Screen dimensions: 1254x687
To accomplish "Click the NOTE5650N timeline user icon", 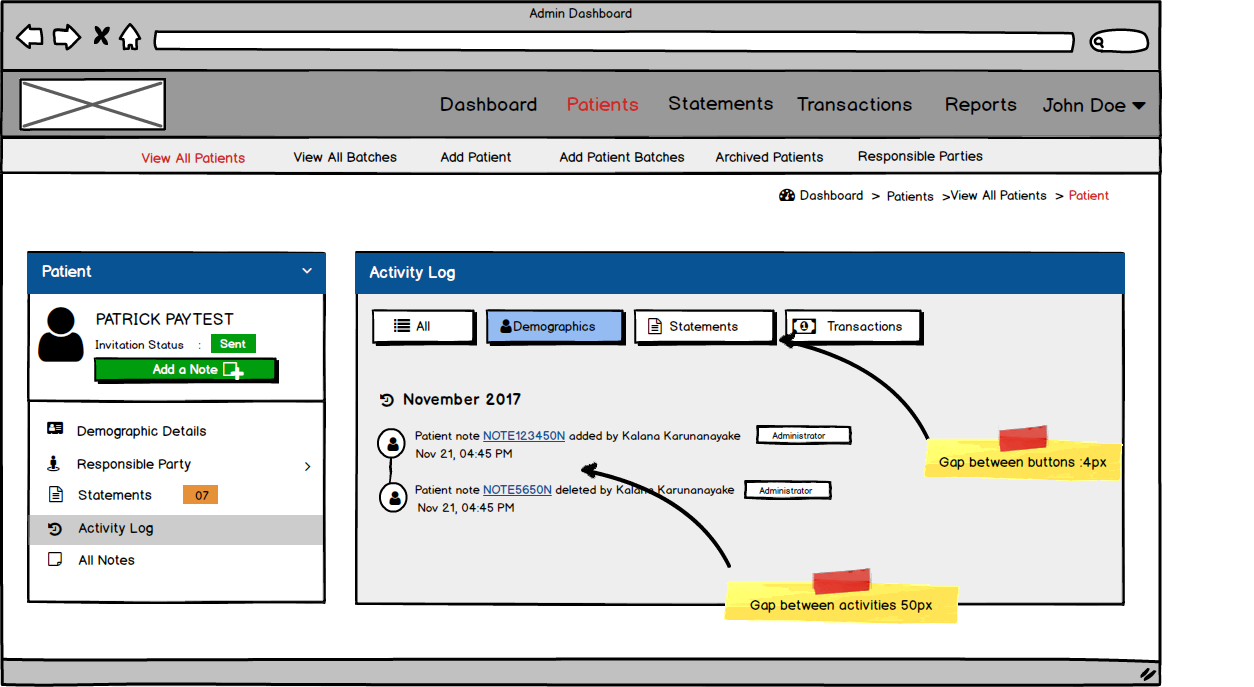I will tap(395, 497).
